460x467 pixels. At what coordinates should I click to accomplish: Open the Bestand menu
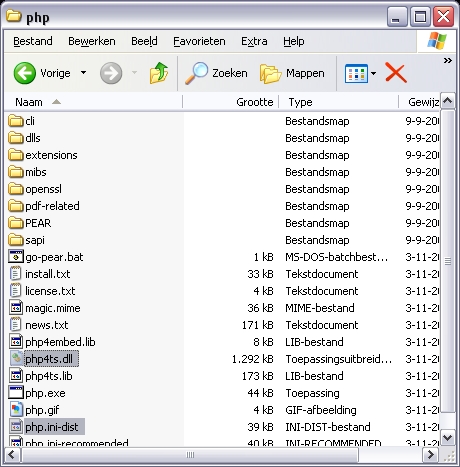(33, 41)
